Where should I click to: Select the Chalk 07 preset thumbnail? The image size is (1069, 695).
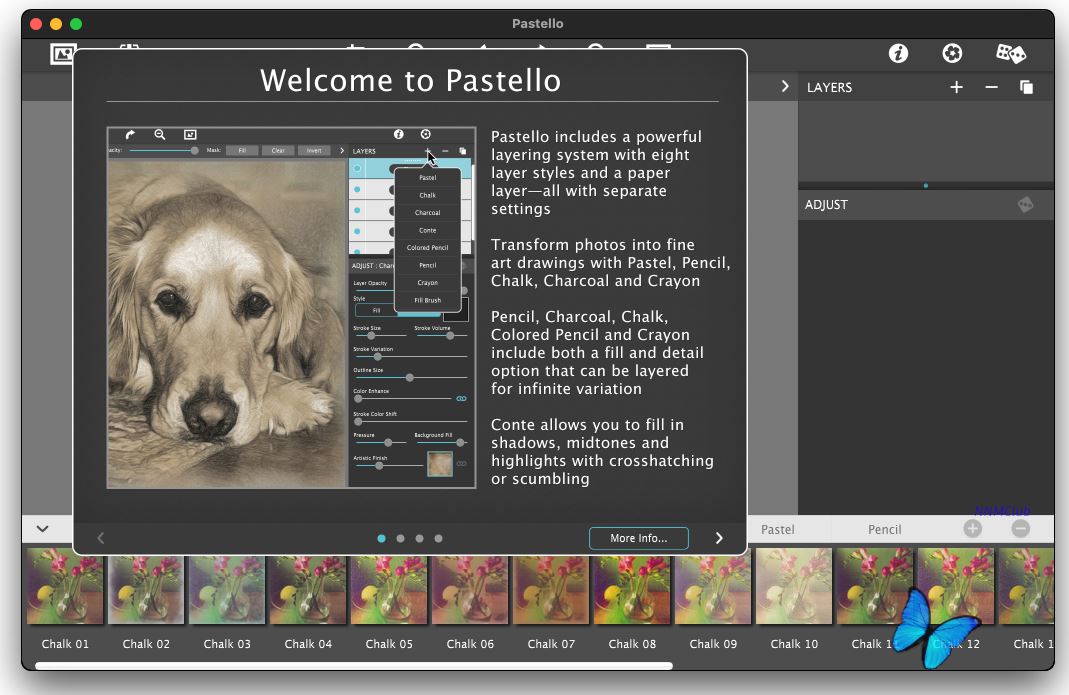point(551,587)
